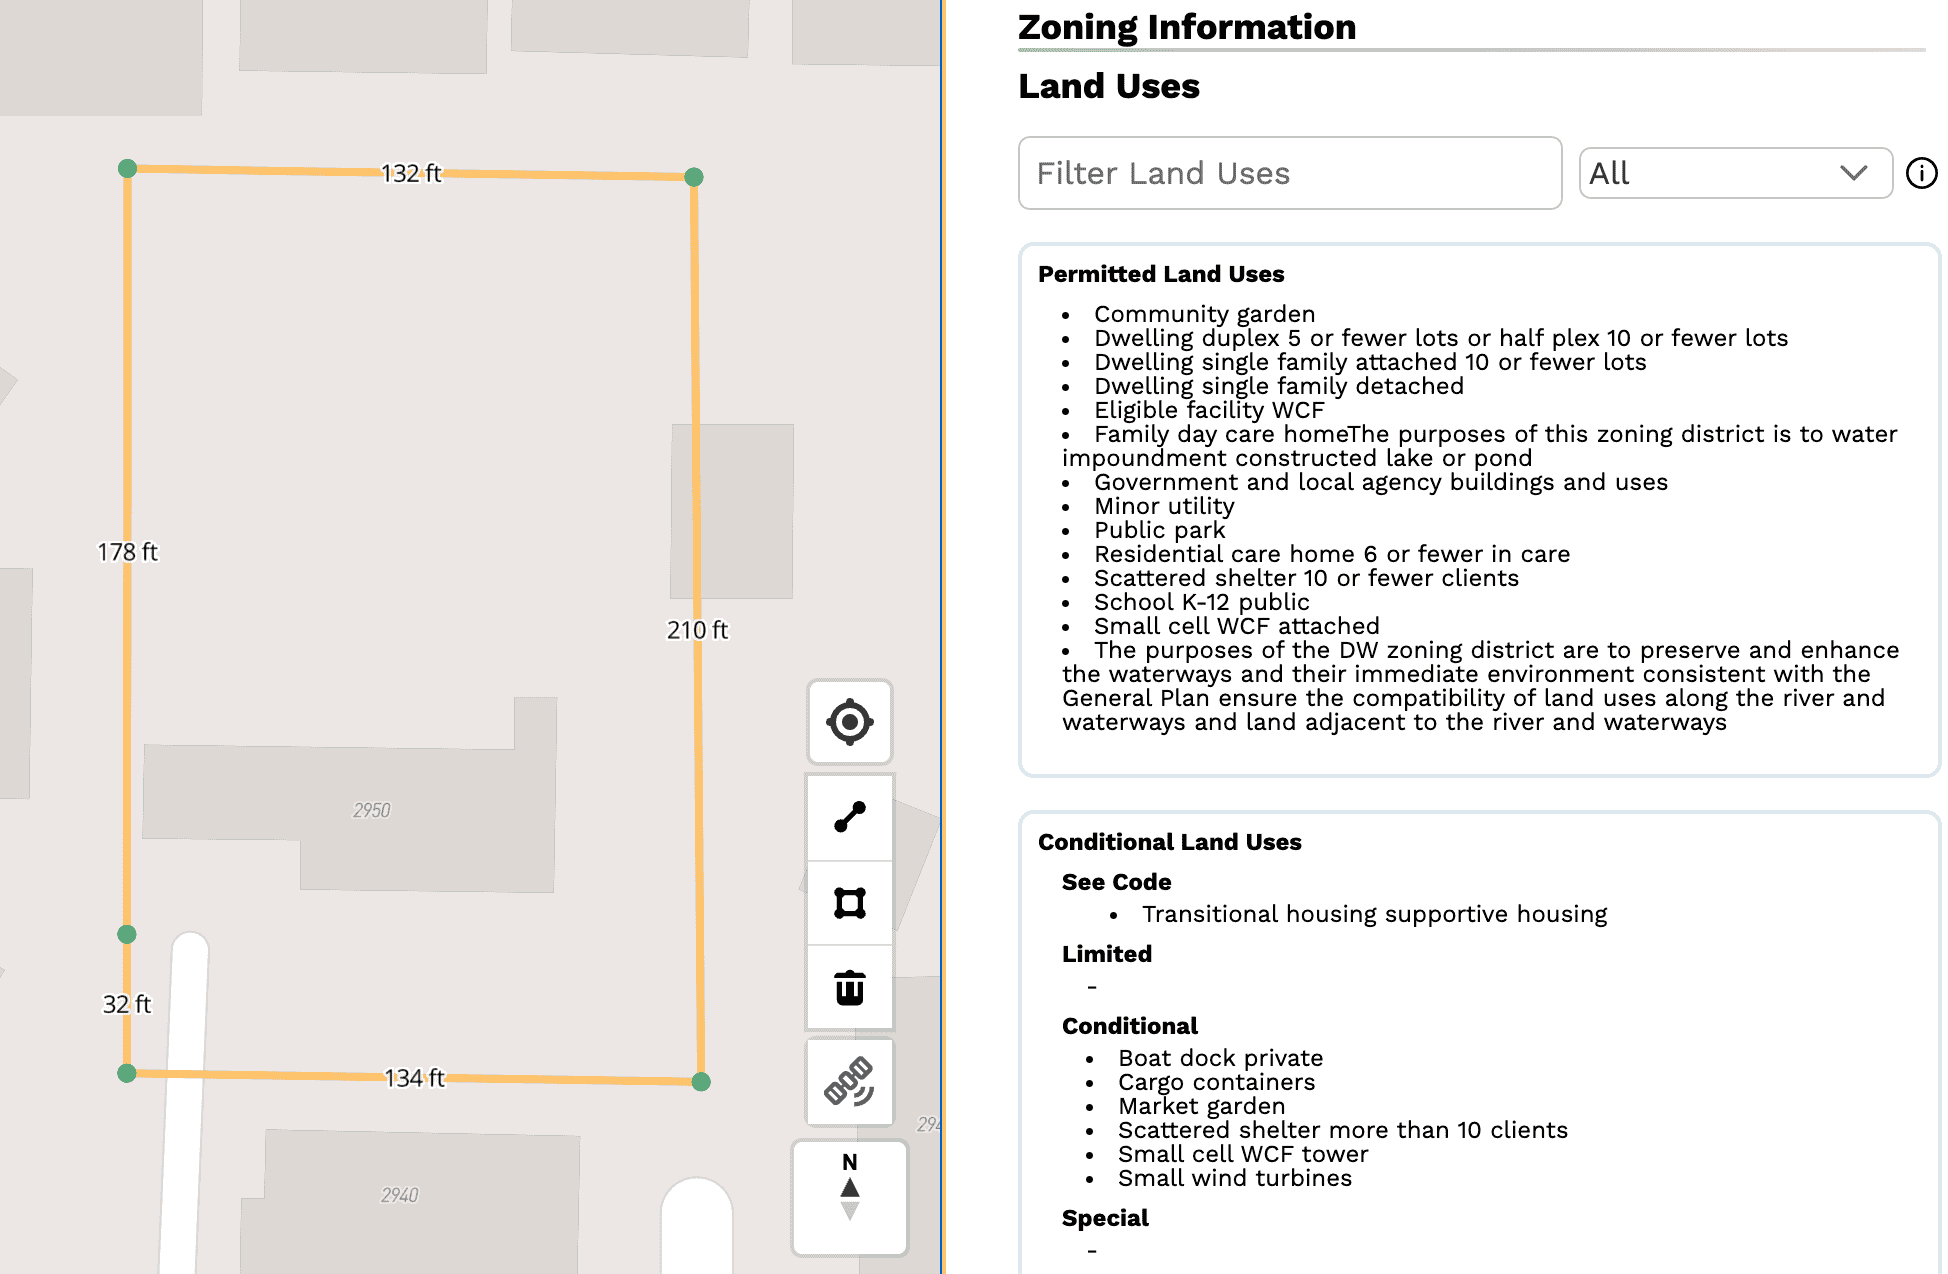The image size is (1948, 1274).
Task: Select the polygon area drawing tool
Action: click(849, 903)
